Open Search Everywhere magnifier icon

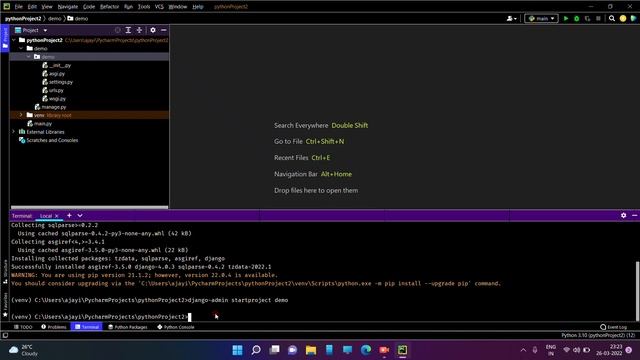point(612,18)
